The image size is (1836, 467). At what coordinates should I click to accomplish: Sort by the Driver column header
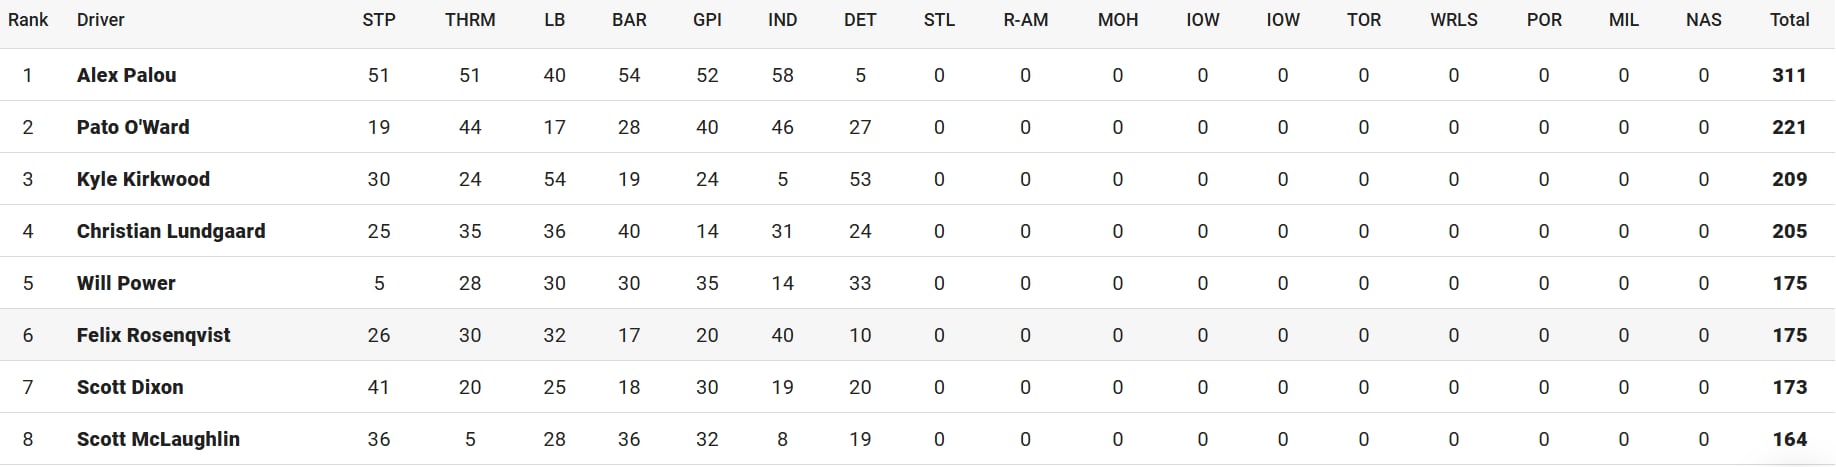coord(101,20)
